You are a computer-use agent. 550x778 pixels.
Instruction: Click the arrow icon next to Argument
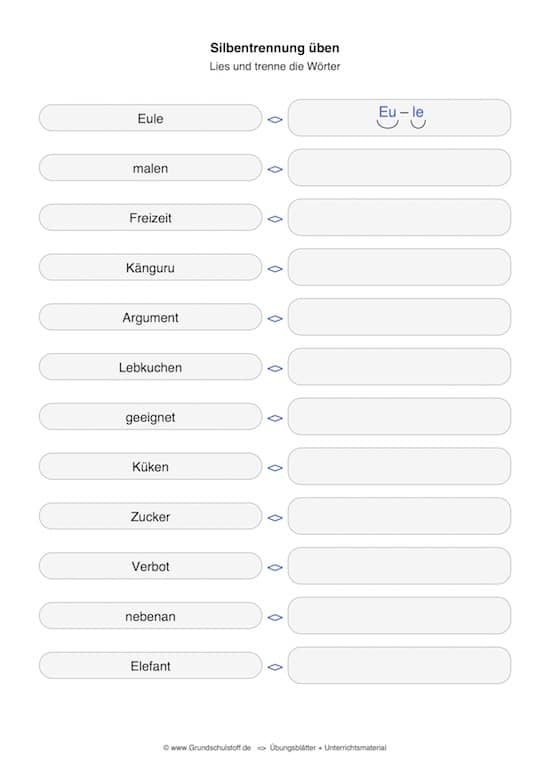click(x=275, y=319)
